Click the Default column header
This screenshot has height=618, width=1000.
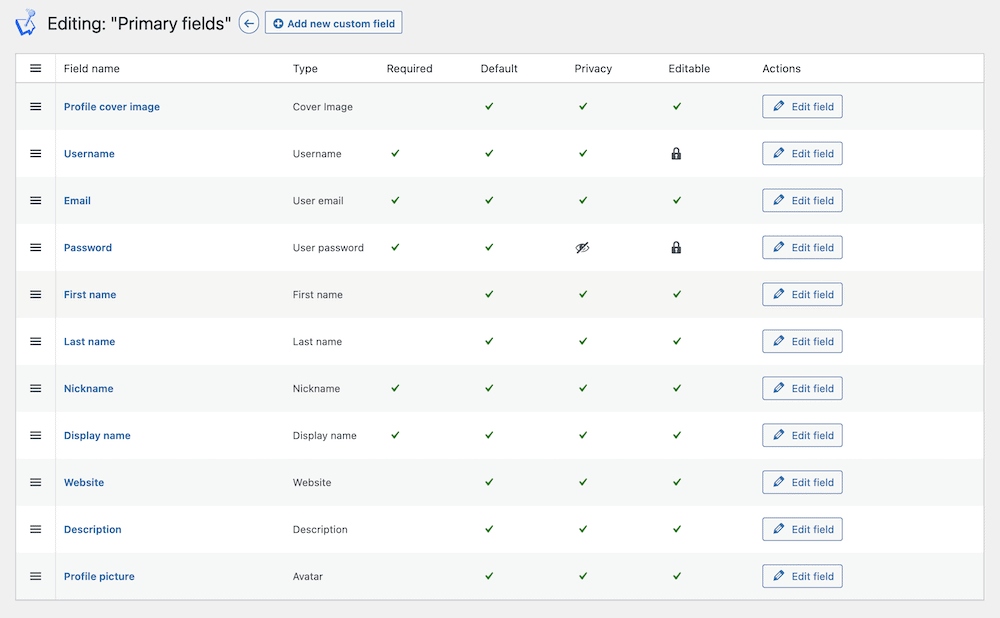[499, 68]
